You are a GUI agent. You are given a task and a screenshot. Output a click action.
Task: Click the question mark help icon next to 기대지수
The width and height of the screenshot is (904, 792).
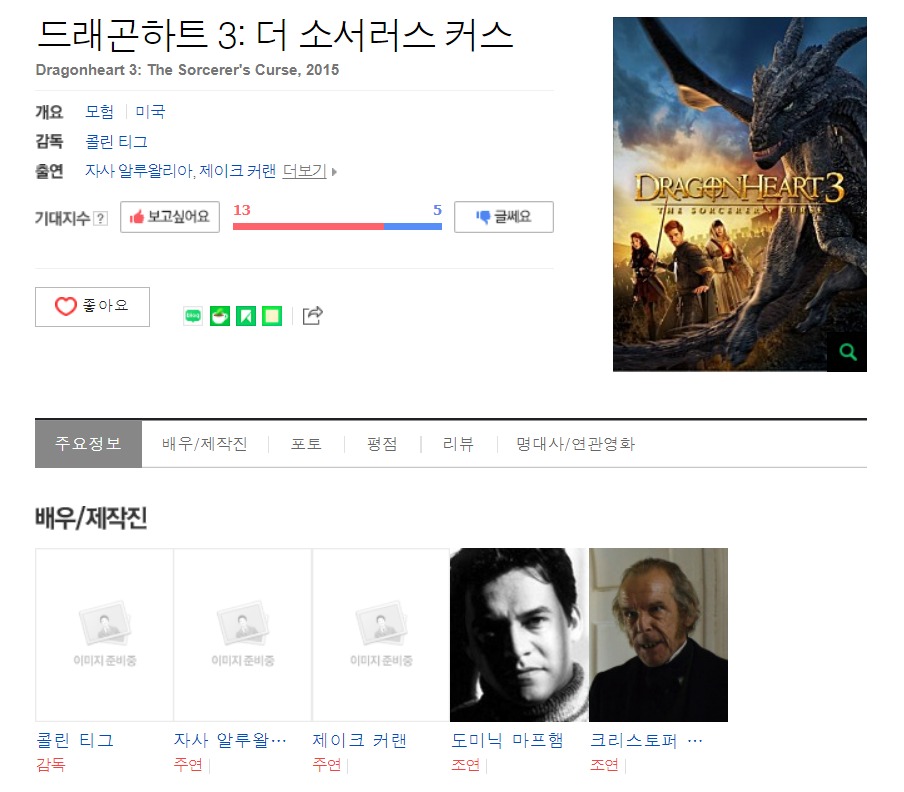click(x=100, y=218)
